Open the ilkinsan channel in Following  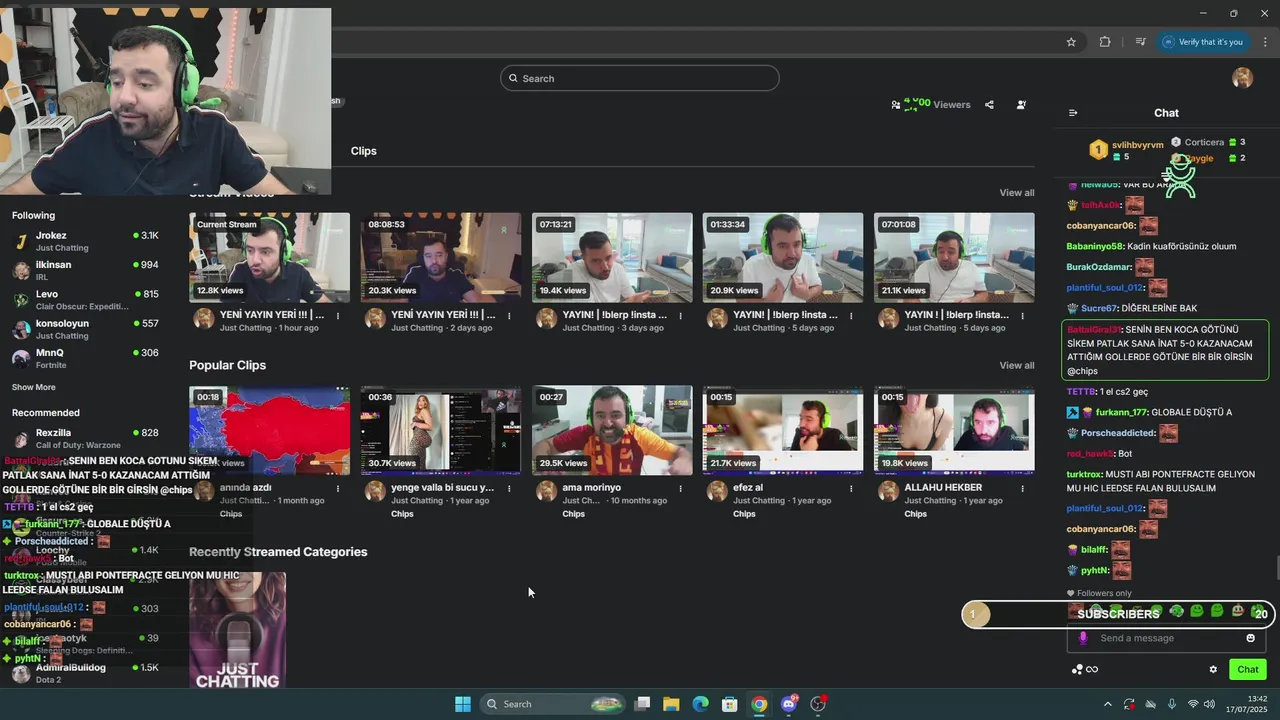tap(85, 270)
